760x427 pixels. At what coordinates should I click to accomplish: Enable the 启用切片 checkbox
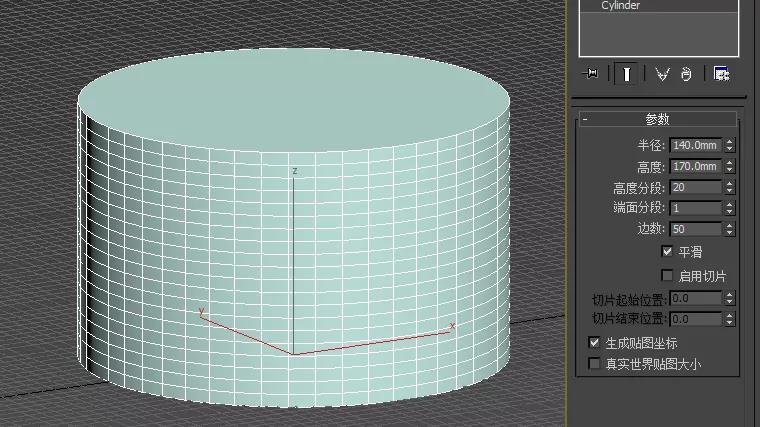point(667,275)
